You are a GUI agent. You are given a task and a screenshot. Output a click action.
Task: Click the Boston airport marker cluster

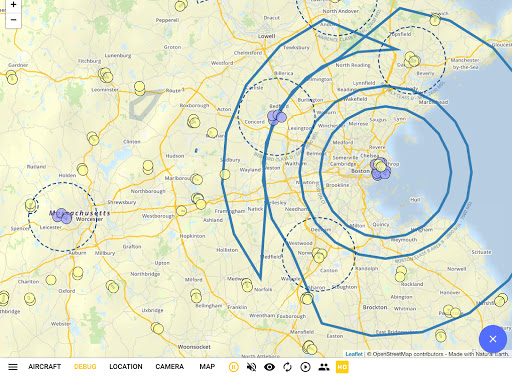click(x=380, y=169)
